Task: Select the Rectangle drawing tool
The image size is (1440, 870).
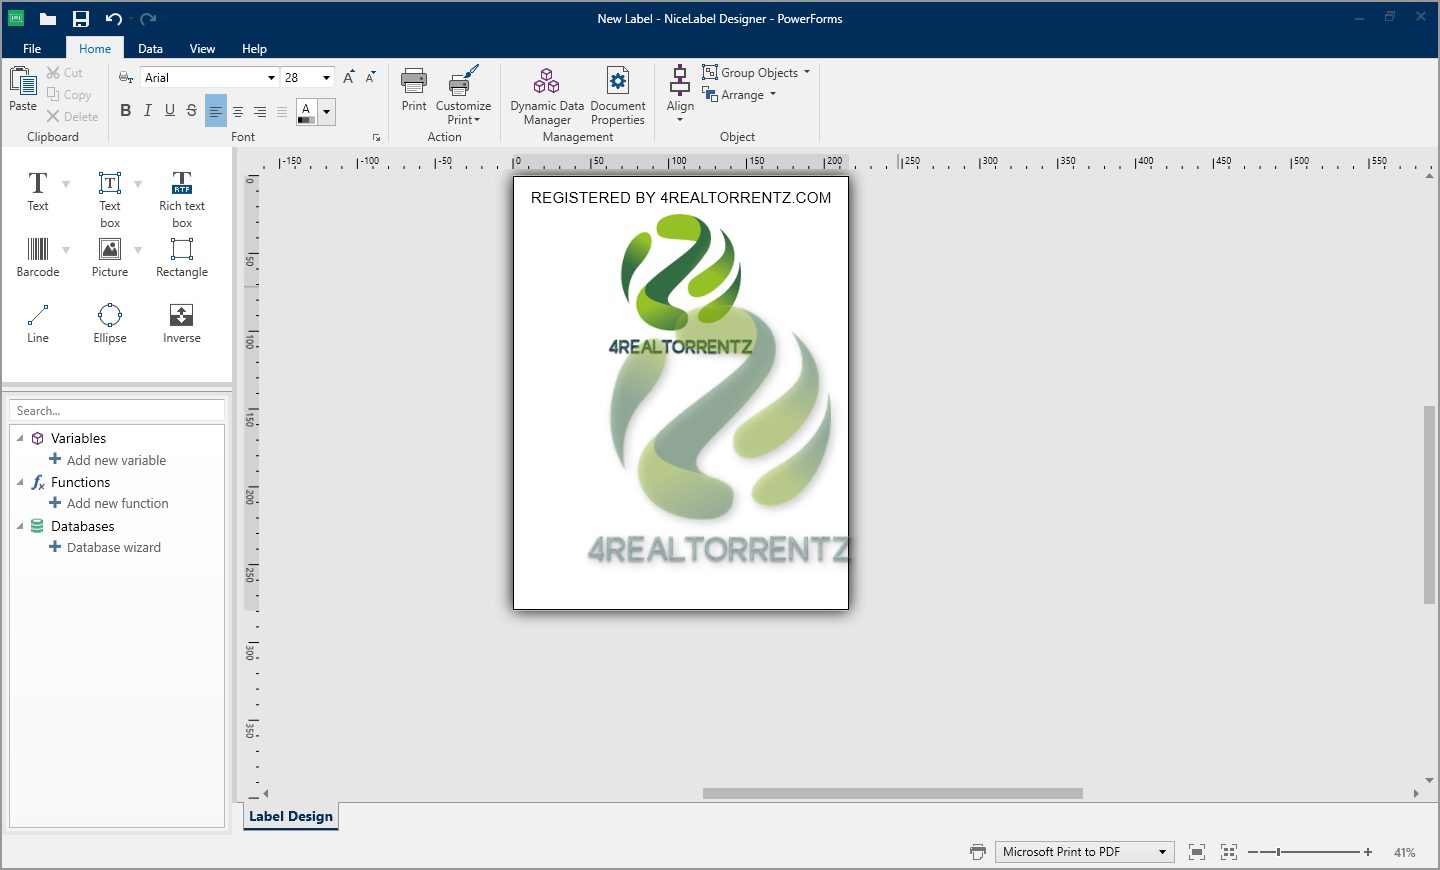Action: pos(181,256)
